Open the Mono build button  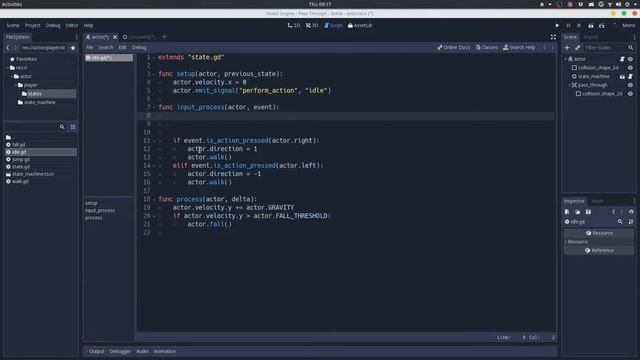[x=628, y=25]
